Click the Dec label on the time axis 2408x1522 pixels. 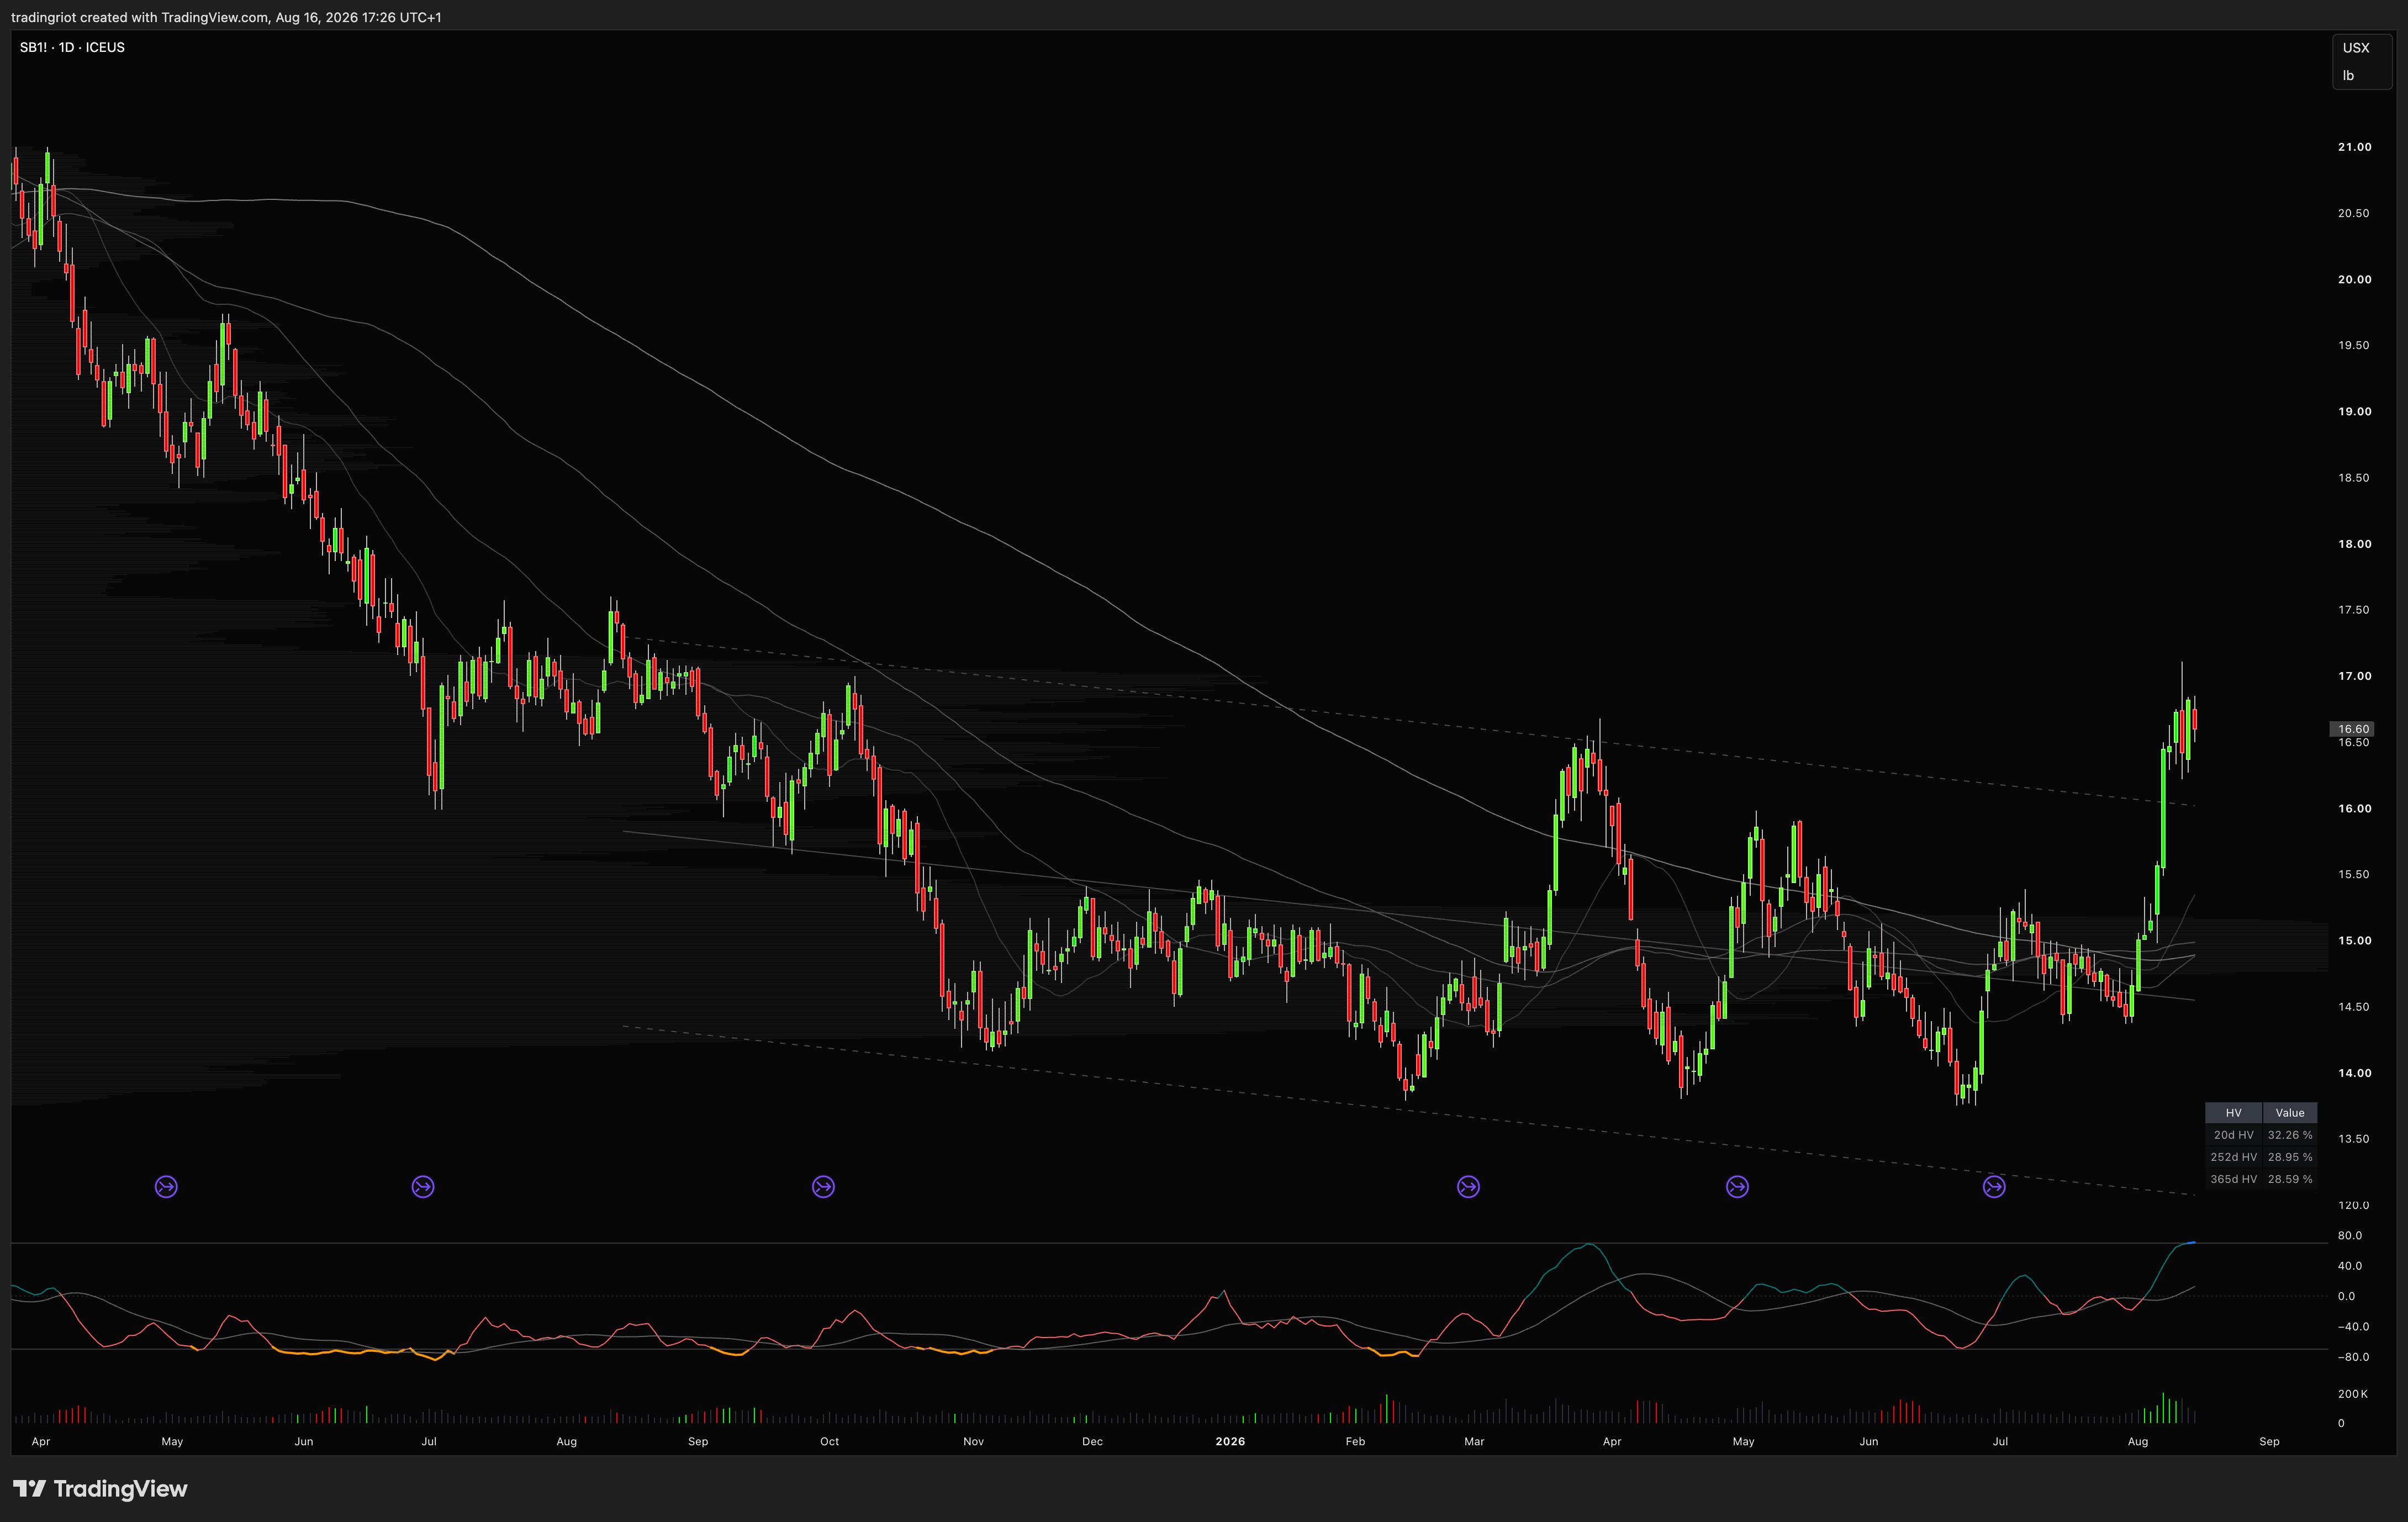tap(1092, 1442)
